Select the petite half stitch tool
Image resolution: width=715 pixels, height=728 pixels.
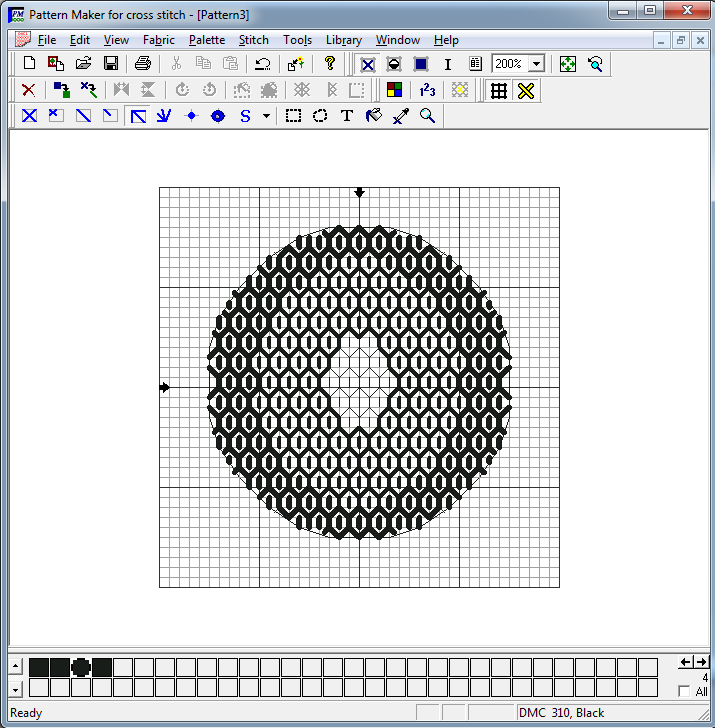110,116
